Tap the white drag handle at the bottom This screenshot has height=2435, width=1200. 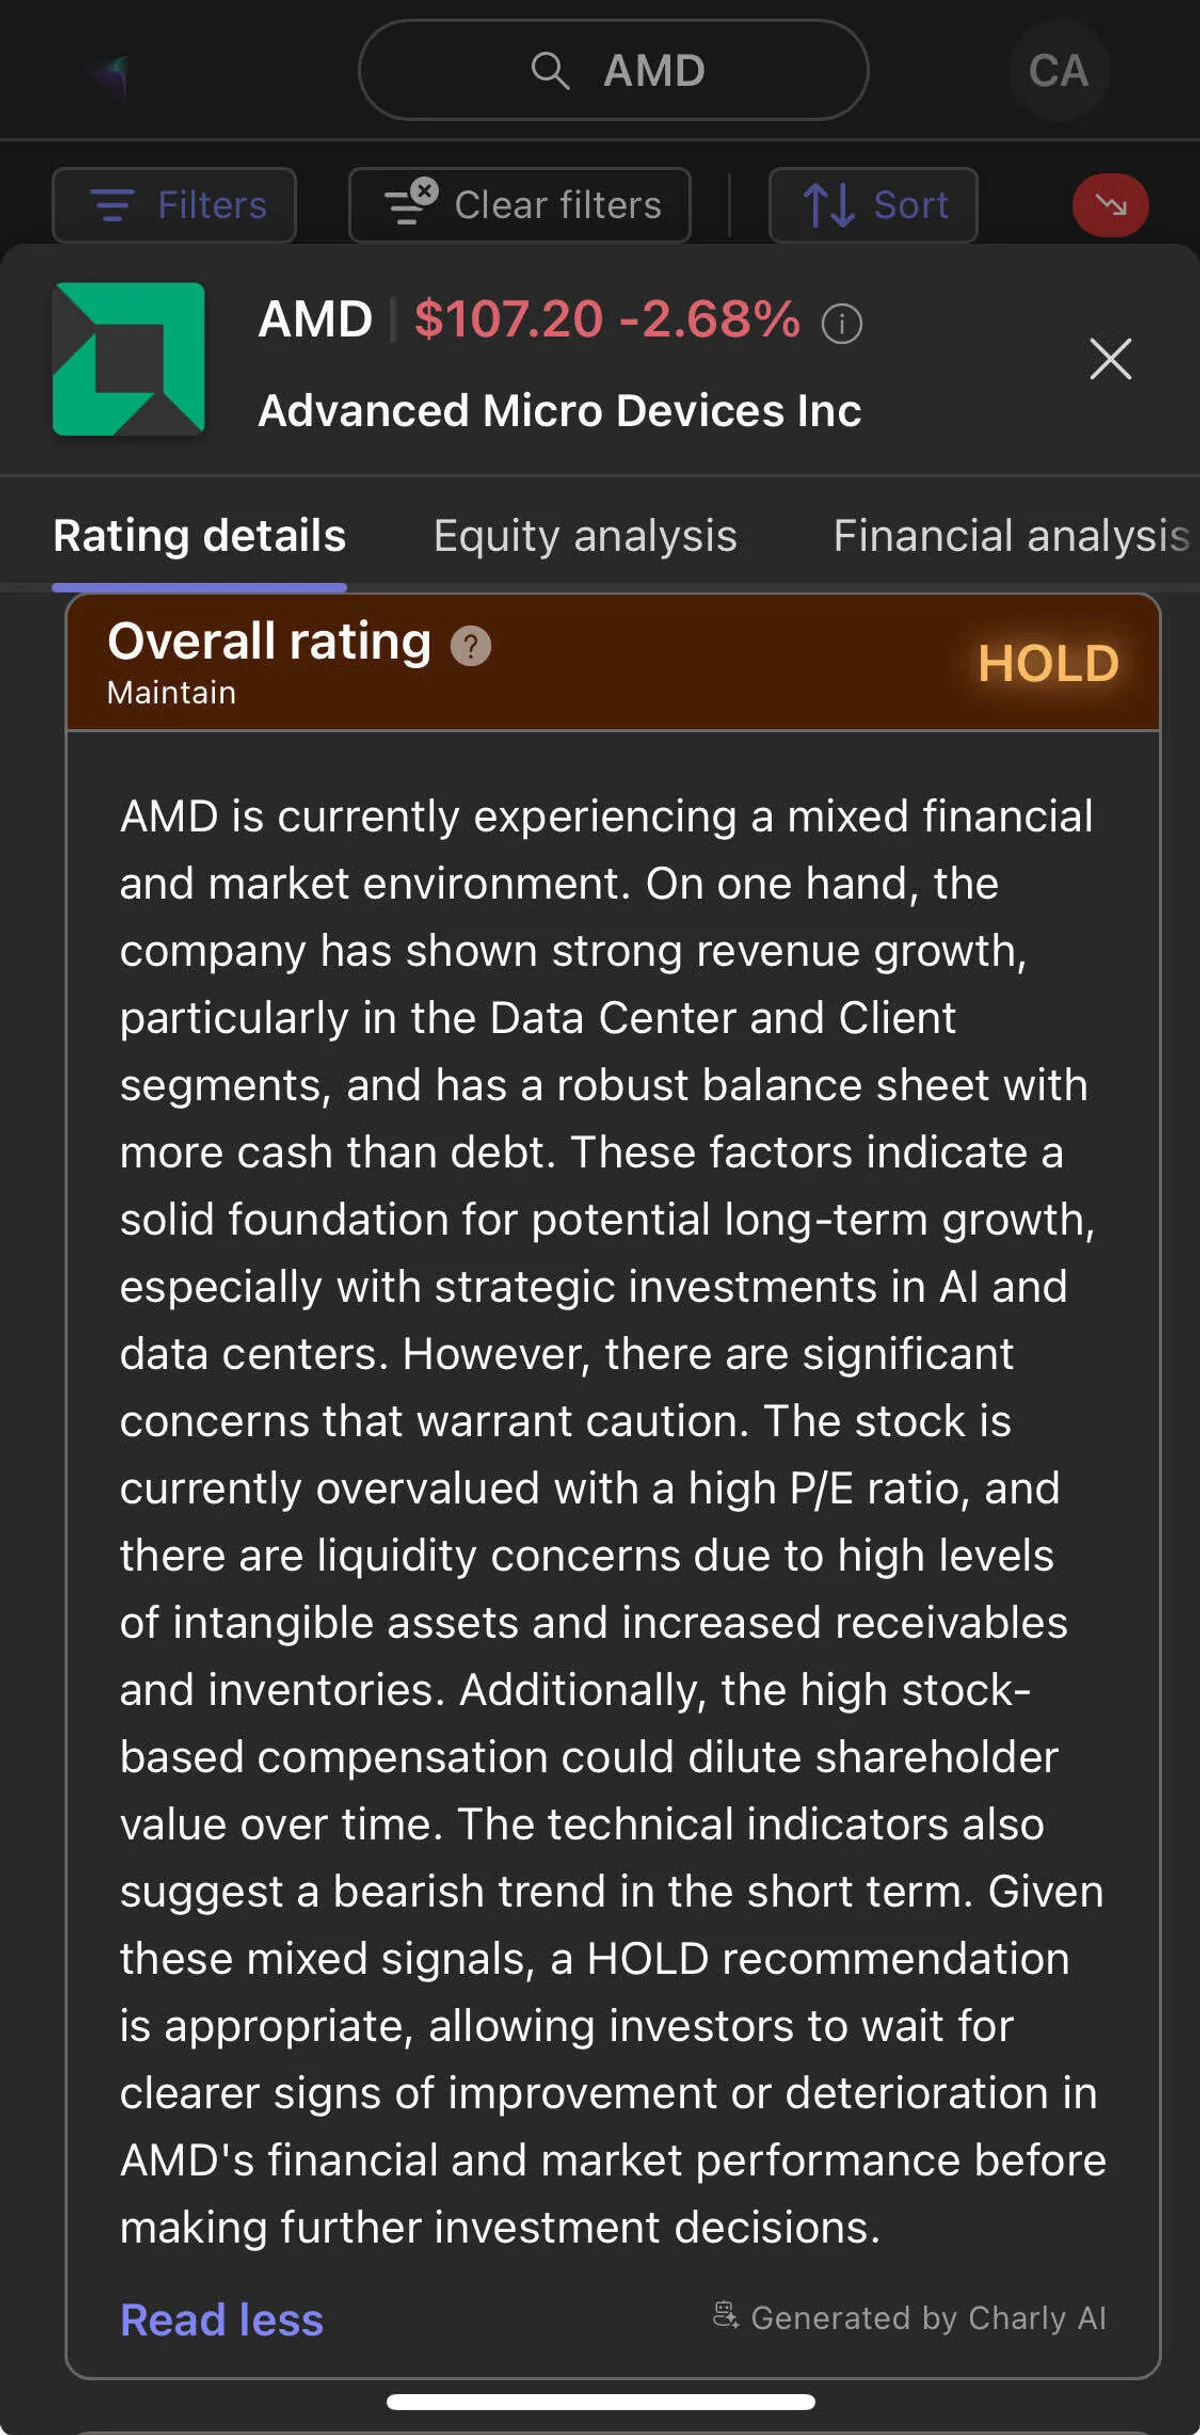pos(600,2402)
